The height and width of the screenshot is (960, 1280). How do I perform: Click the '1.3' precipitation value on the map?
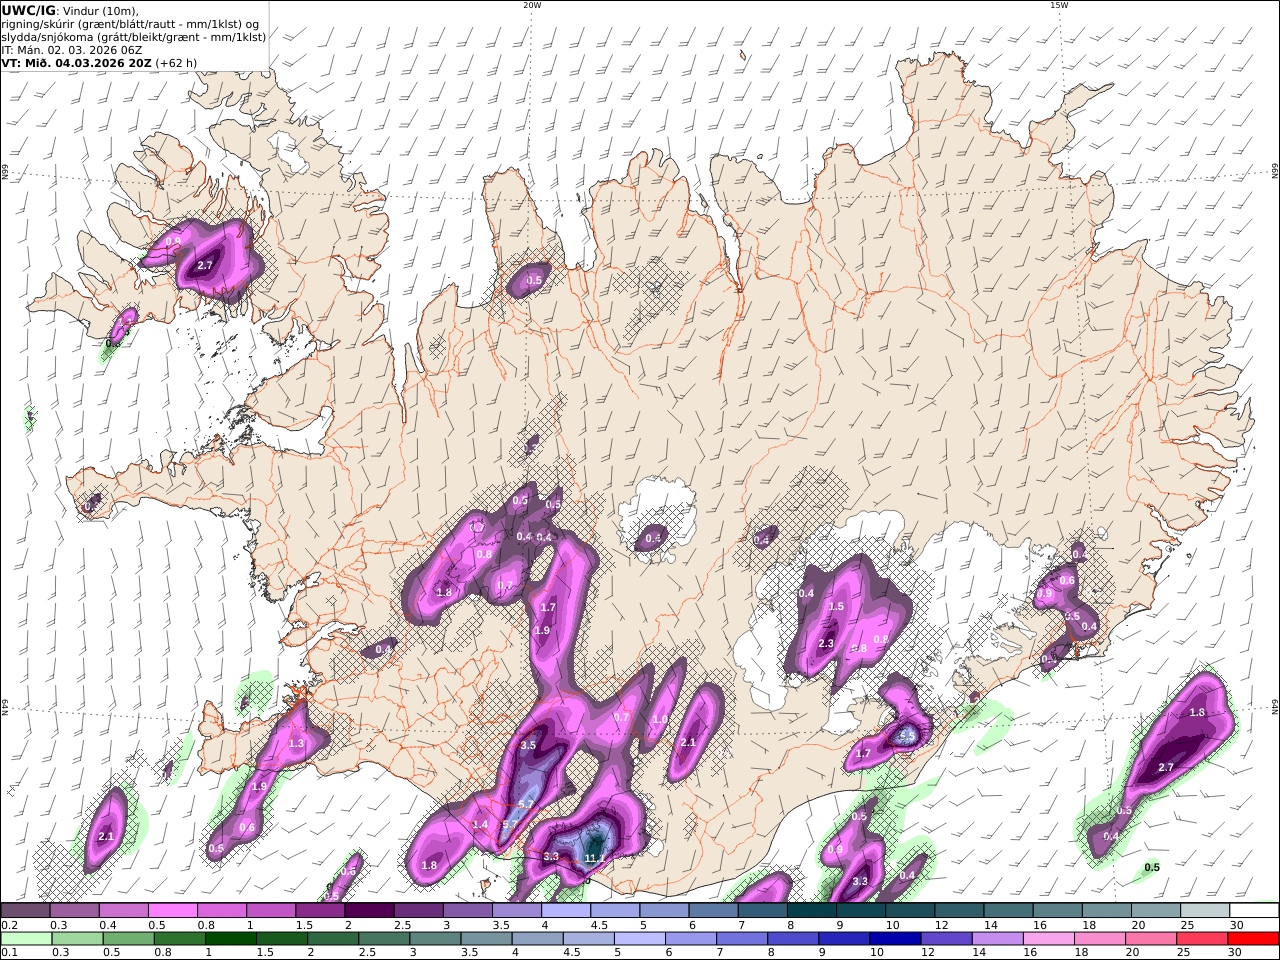tap(296, 744)
